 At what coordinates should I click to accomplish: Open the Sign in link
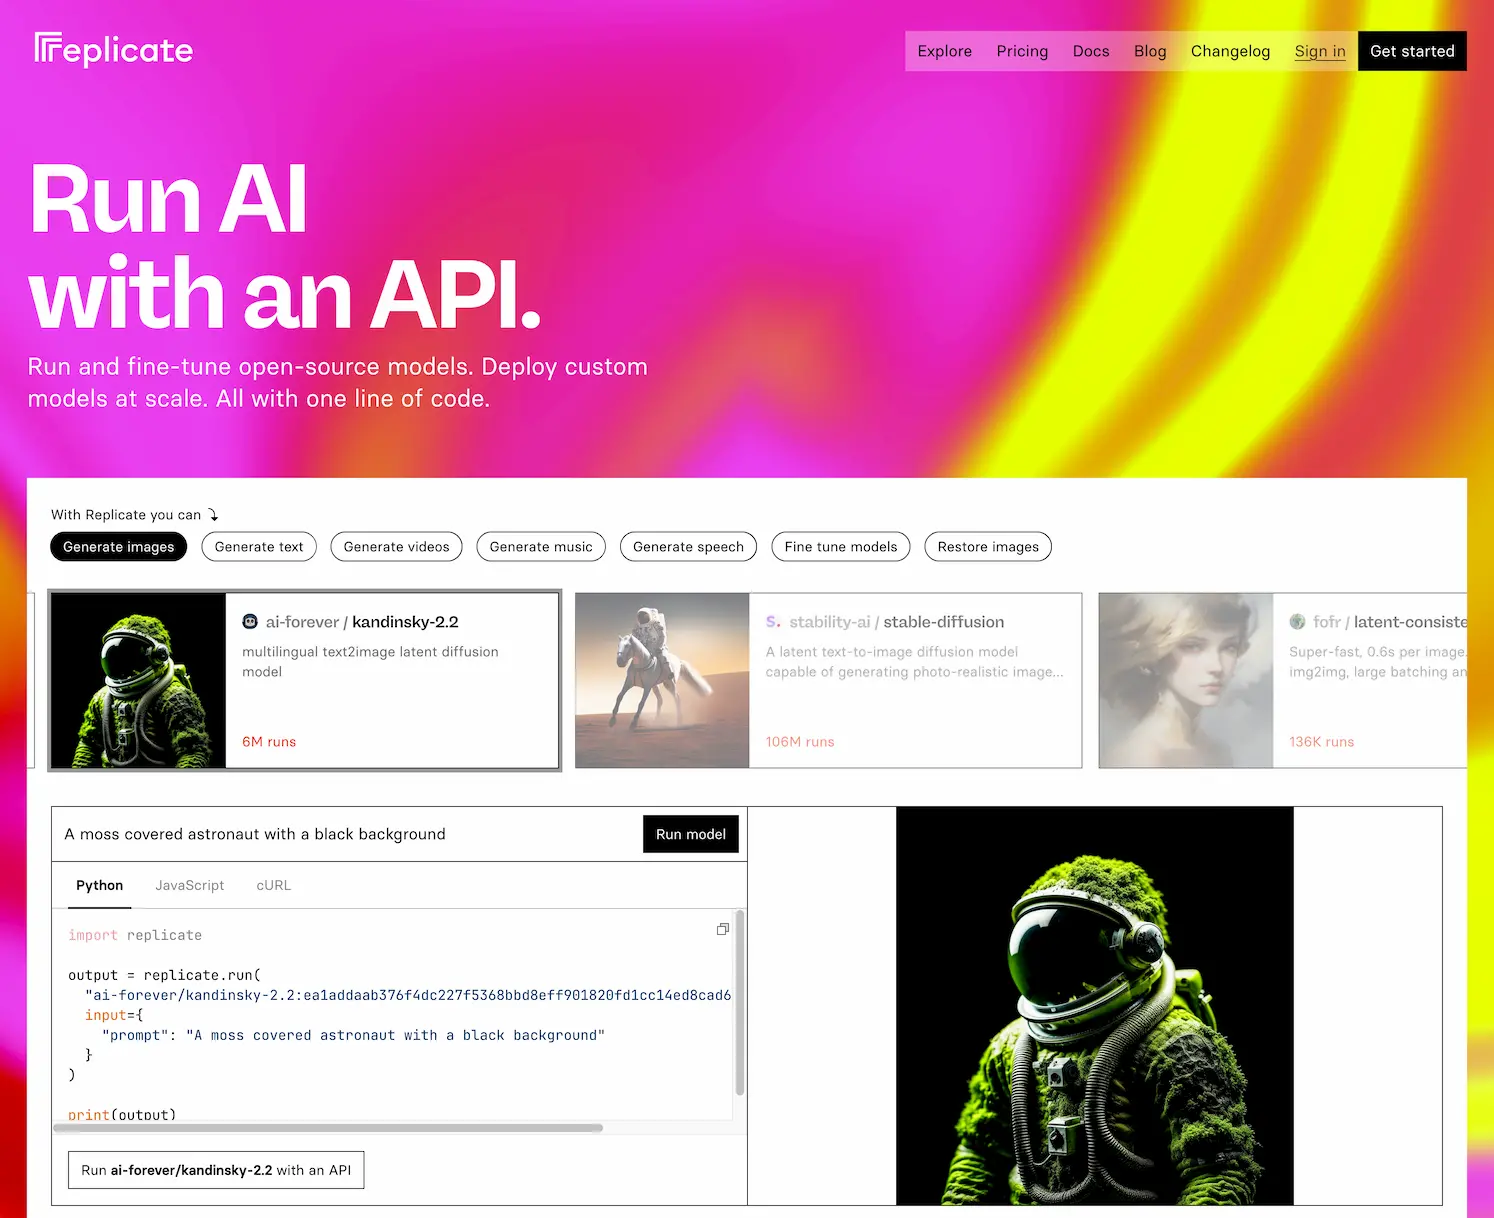tap(1319, 51)
